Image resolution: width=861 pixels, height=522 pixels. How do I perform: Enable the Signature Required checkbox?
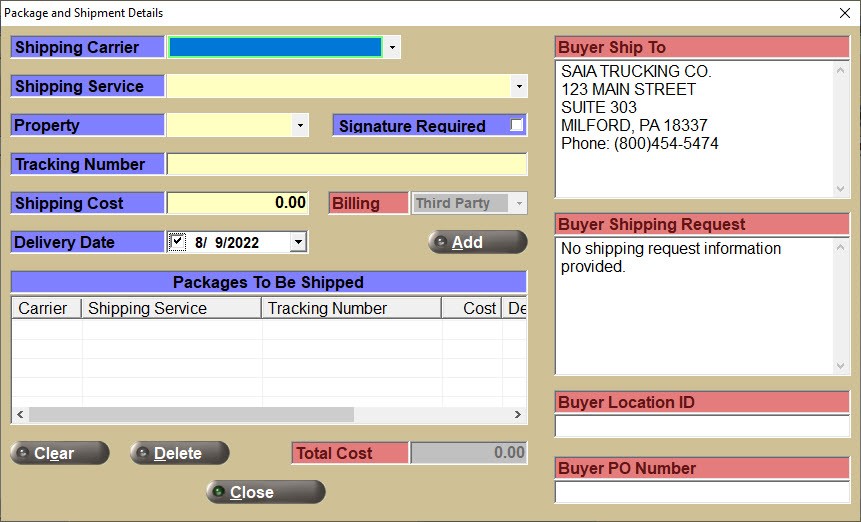pos(516,125)
